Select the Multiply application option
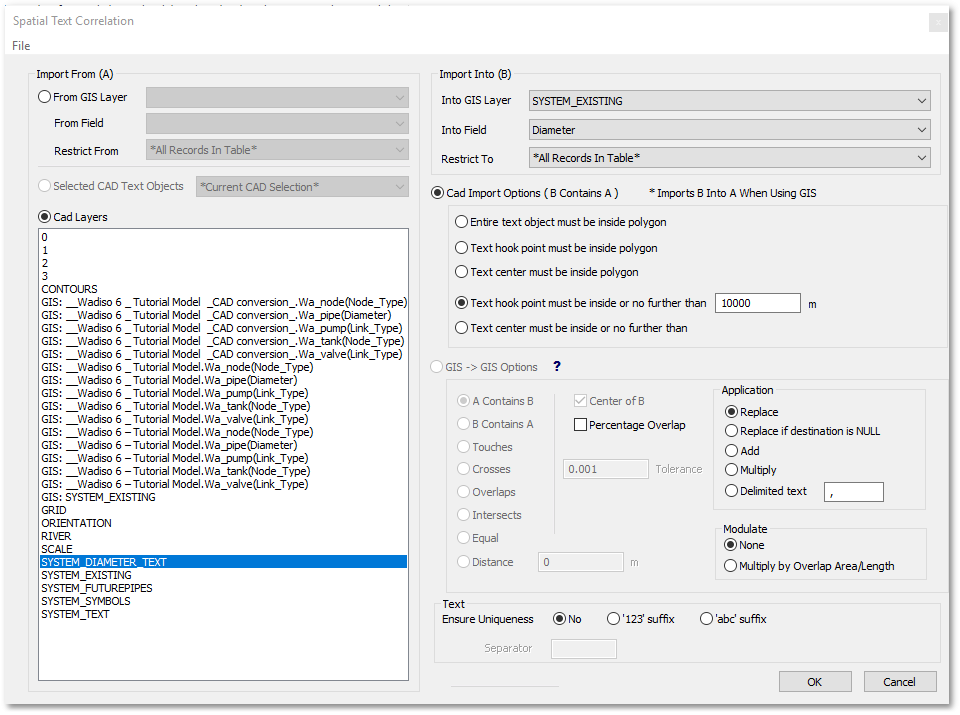 tap(731, 470)
